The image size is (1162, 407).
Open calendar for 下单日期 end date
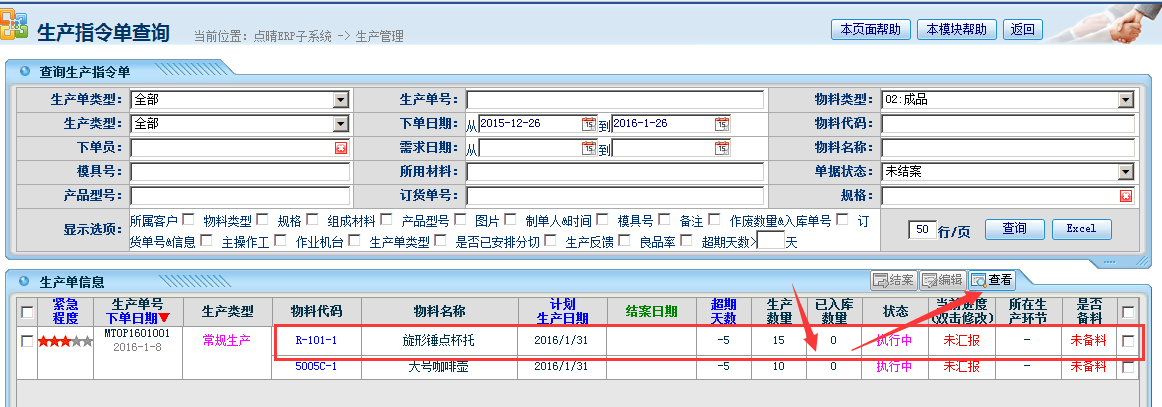722,124
